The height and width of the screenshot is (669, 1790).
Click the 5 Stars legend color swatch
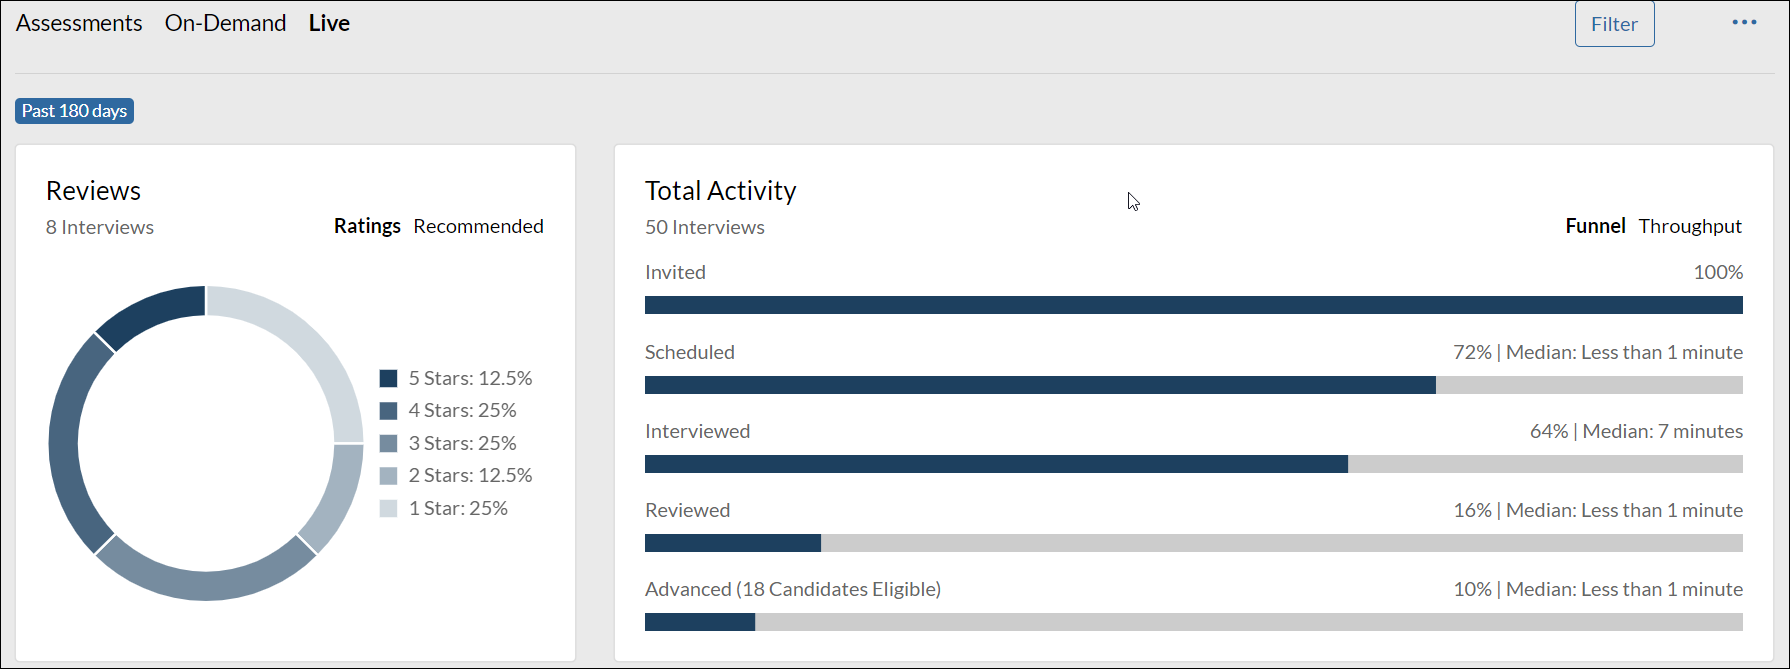(389, 378)
